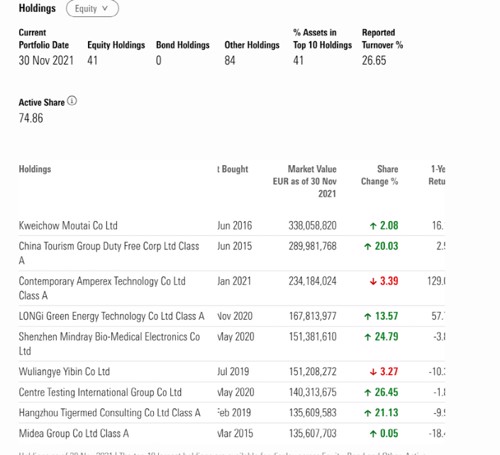Open China Tourism Group Duty Free Corp holding
The height and width of the screenshot is (455, 500).
click(109, 253)
